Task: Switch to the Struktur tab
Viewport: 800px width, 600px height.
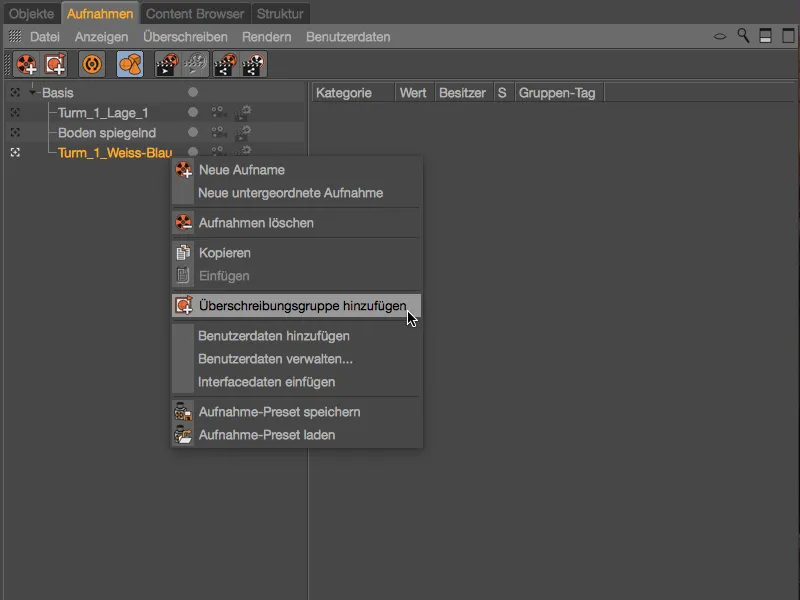Action: point(280,14)
